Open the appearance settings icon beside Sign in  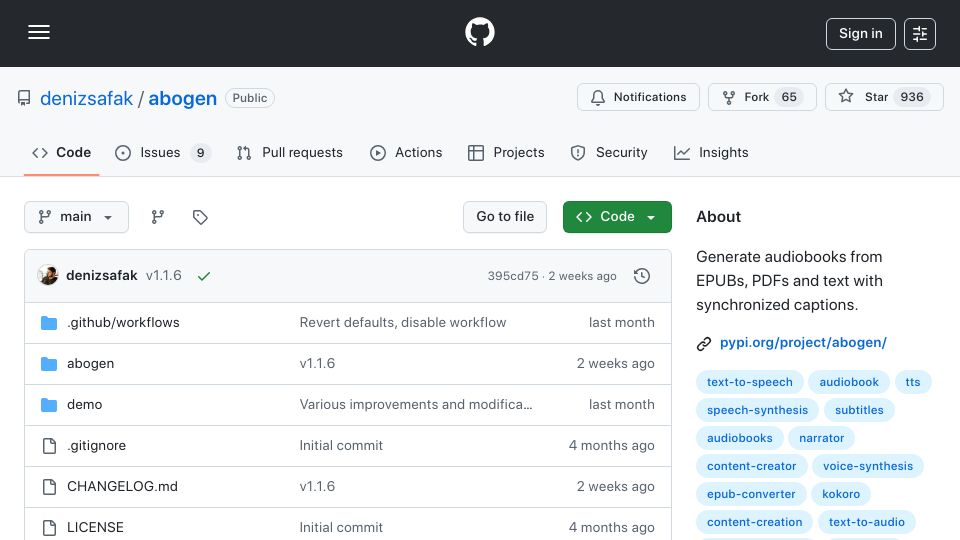pyautogui.click(x=920, y=34)
